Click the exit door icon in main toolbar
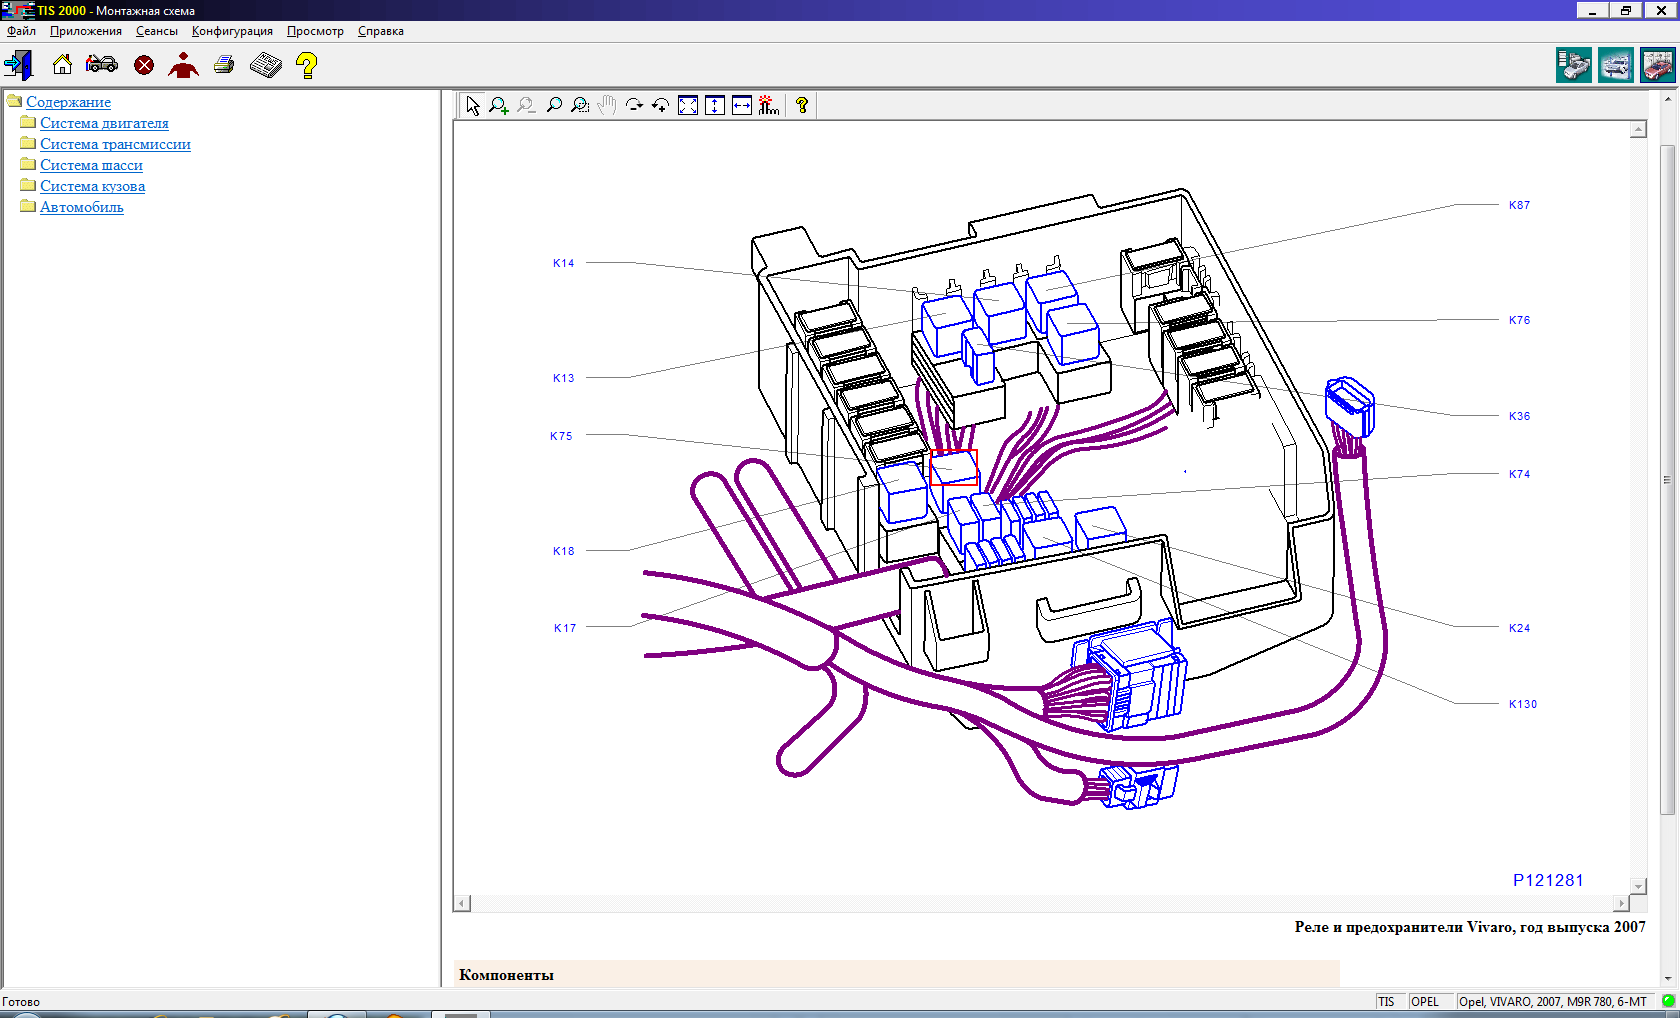Screen dimensions: 1680x1018 18,66
